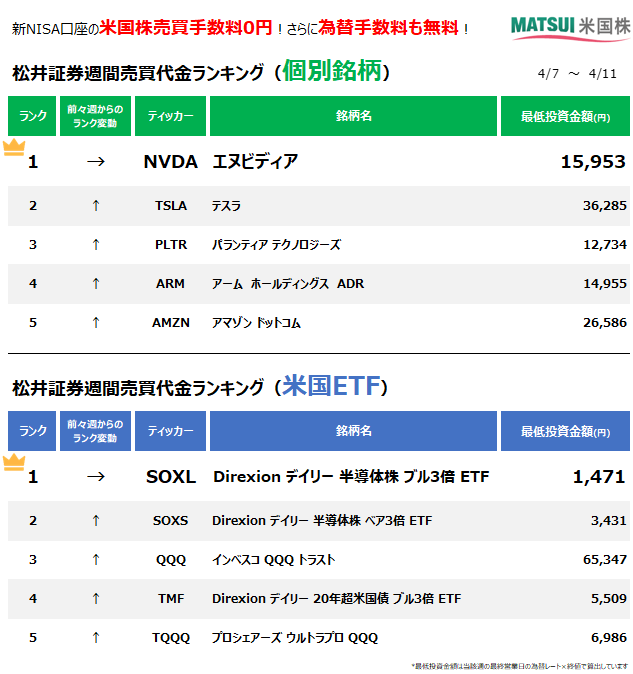Viewport: 633px width, 674px height.
Task: Click the amount 65,347
Action: 605,560
